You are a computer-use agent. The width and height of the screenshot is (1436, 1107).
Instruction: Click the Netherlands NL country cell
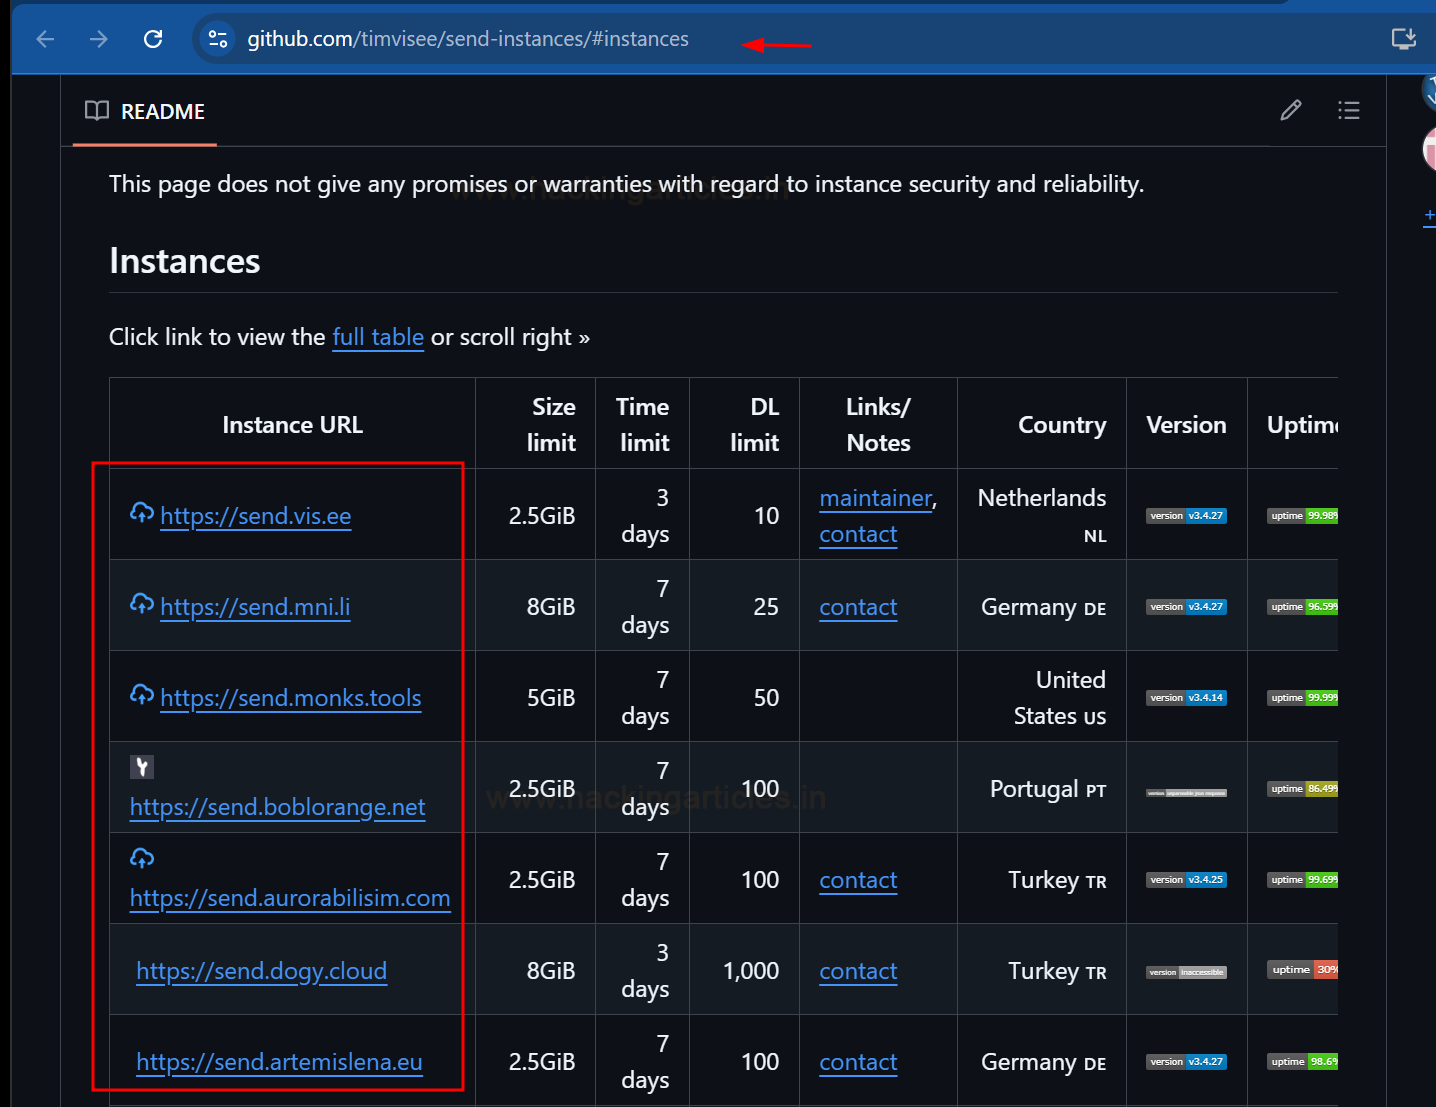(1042, 516)
